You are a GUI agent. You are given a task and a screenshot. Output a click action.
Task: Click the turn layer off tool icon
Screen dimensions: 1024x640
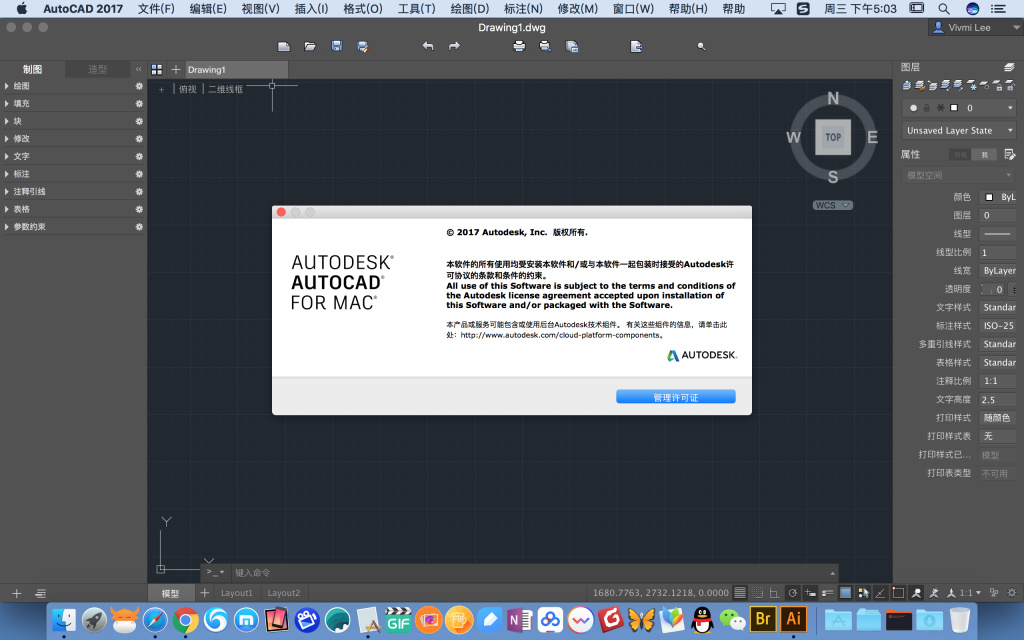click(984, 86)
